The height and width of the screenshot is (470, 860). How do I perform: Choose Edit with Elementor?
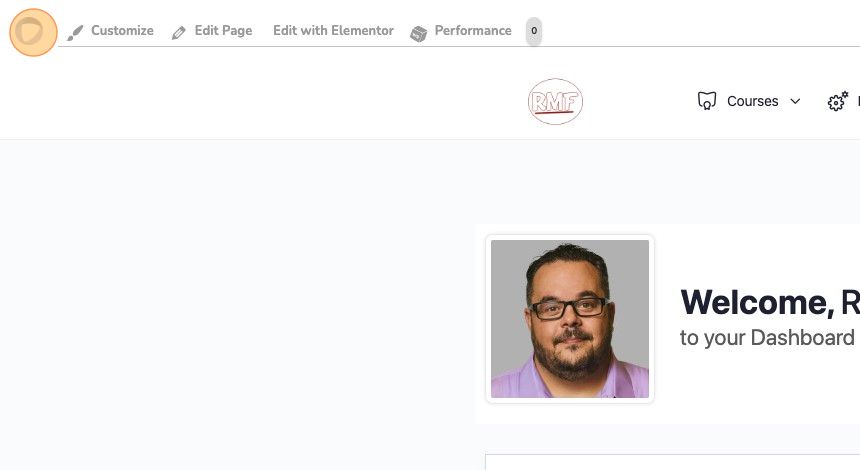(x=333, y=31)
